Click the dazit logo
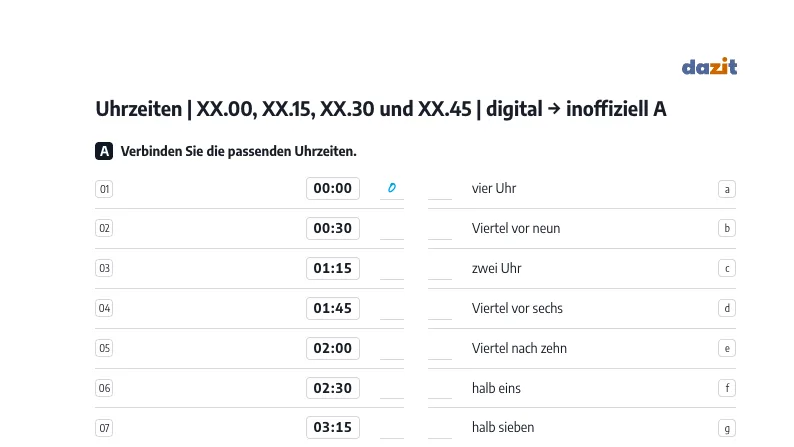 709,66
